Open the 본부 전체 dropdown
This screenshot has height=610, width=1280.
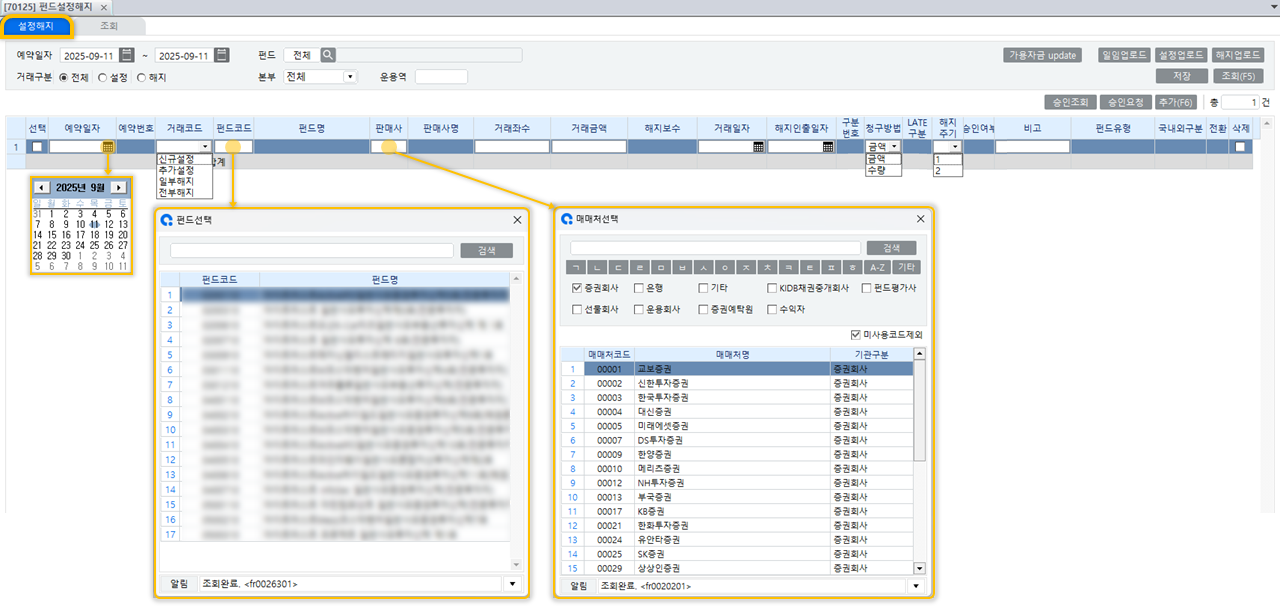(x=350, y=76)
